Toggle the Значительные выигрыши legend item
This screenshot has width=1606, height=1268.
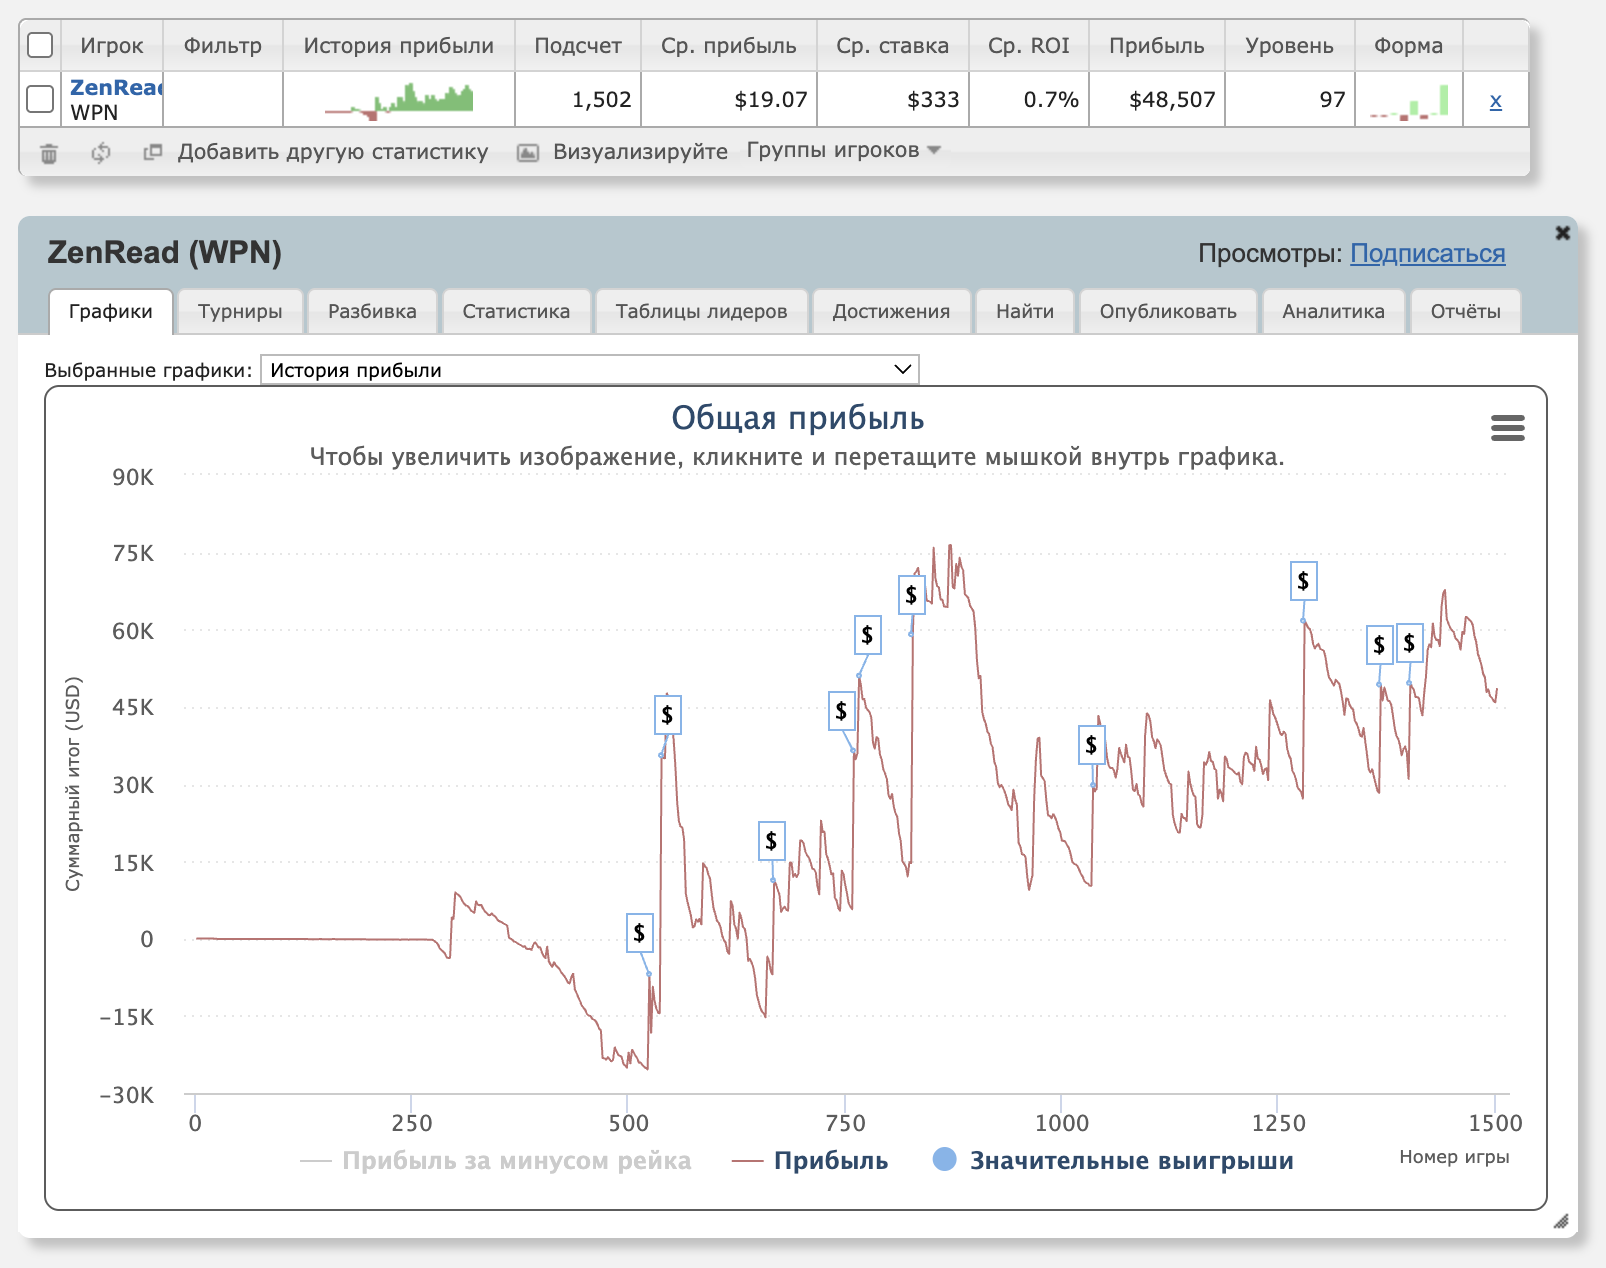pyautogui.click(x=1114, y=1160)
